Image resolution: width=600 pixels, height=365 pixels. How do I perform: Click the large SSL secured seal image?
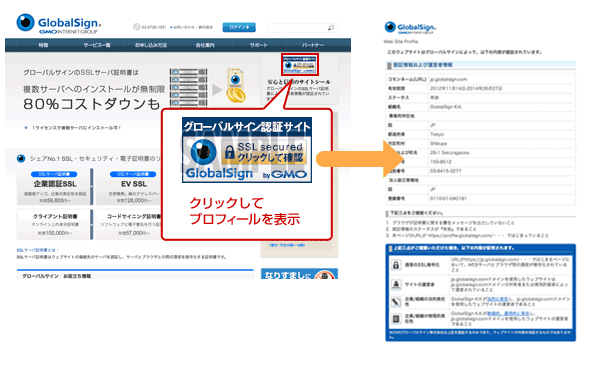pyautogui.click(x=247, y=150)
